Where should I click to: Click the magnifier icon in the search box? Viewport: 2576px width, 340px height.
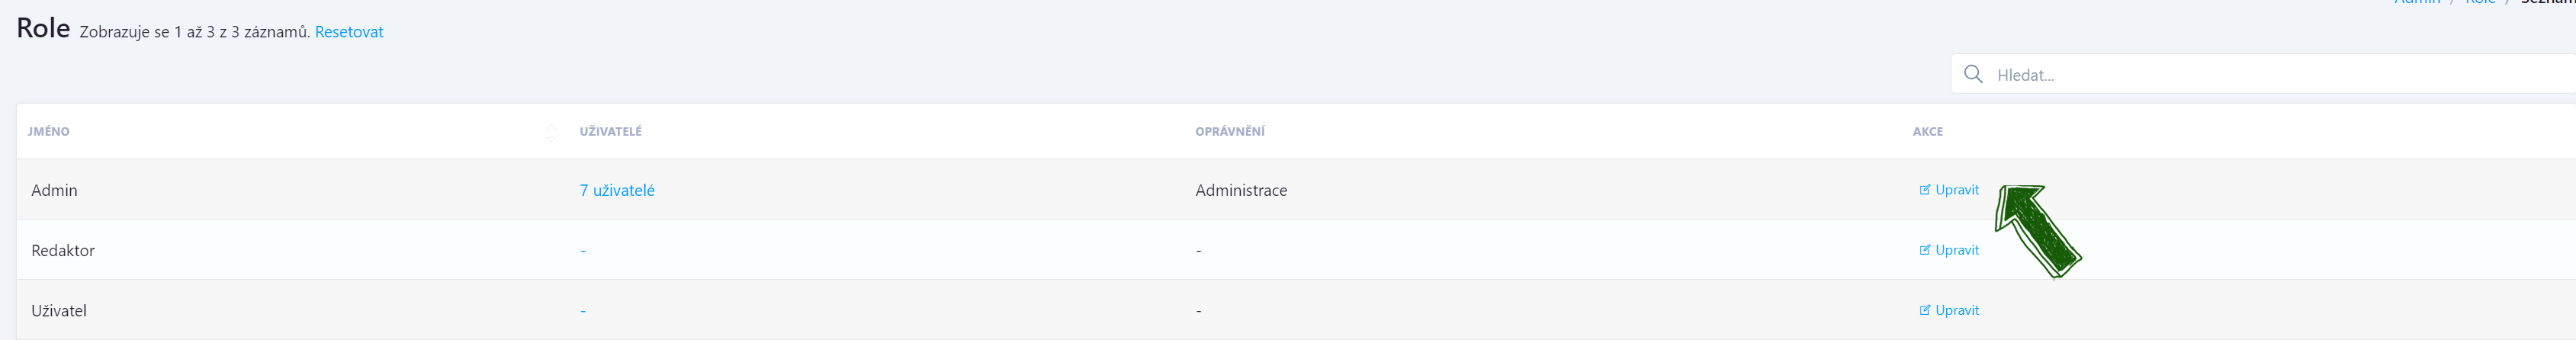[x=1972, y=74]
